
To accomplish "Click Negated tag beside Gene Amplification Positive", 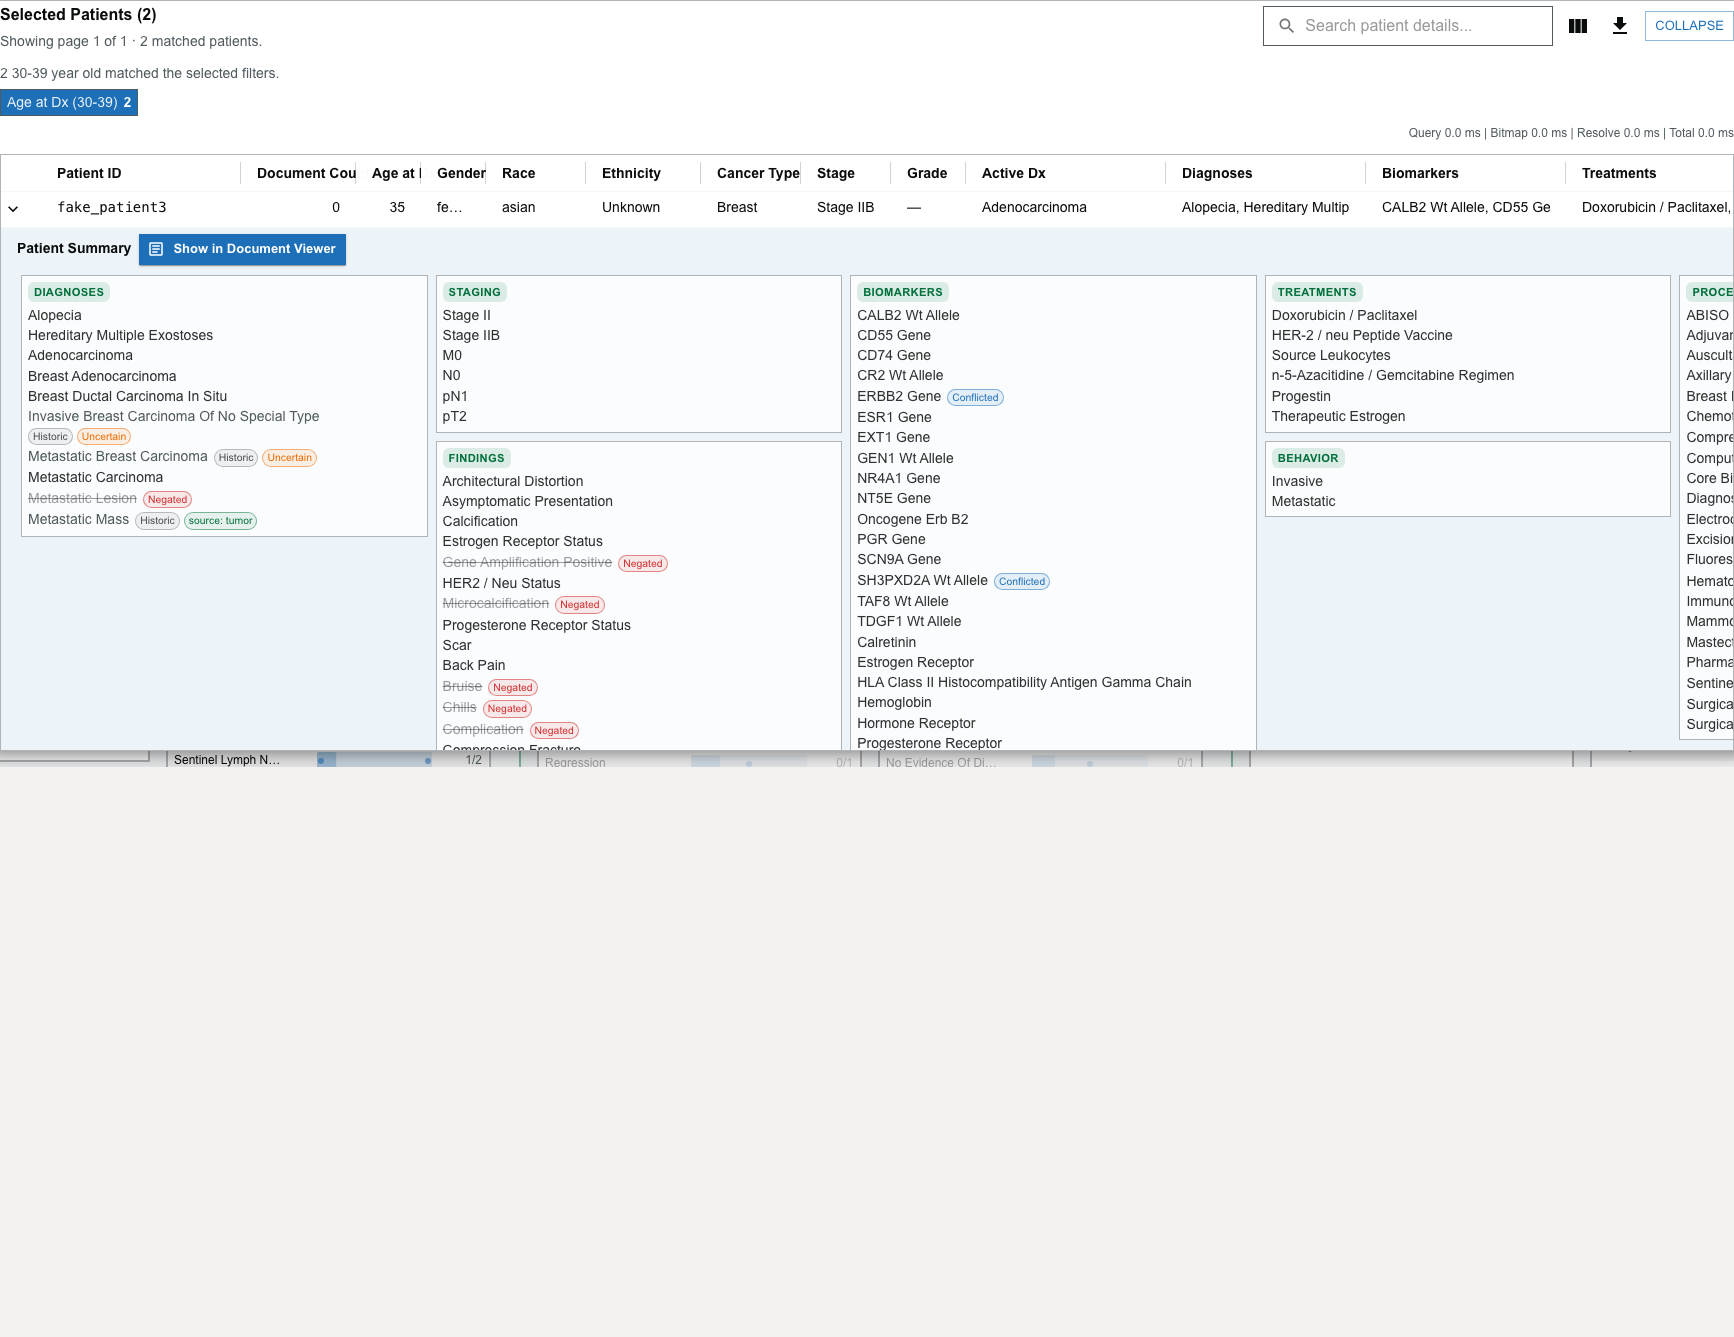I will coord(643,564).
